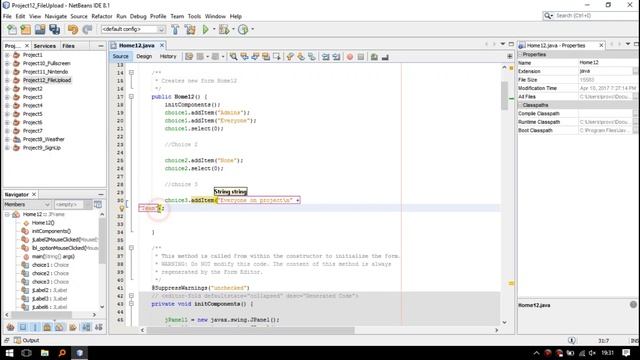Click the Redo toolbar icon
This screenshot has width=640, height=360.
click(87, 29)
